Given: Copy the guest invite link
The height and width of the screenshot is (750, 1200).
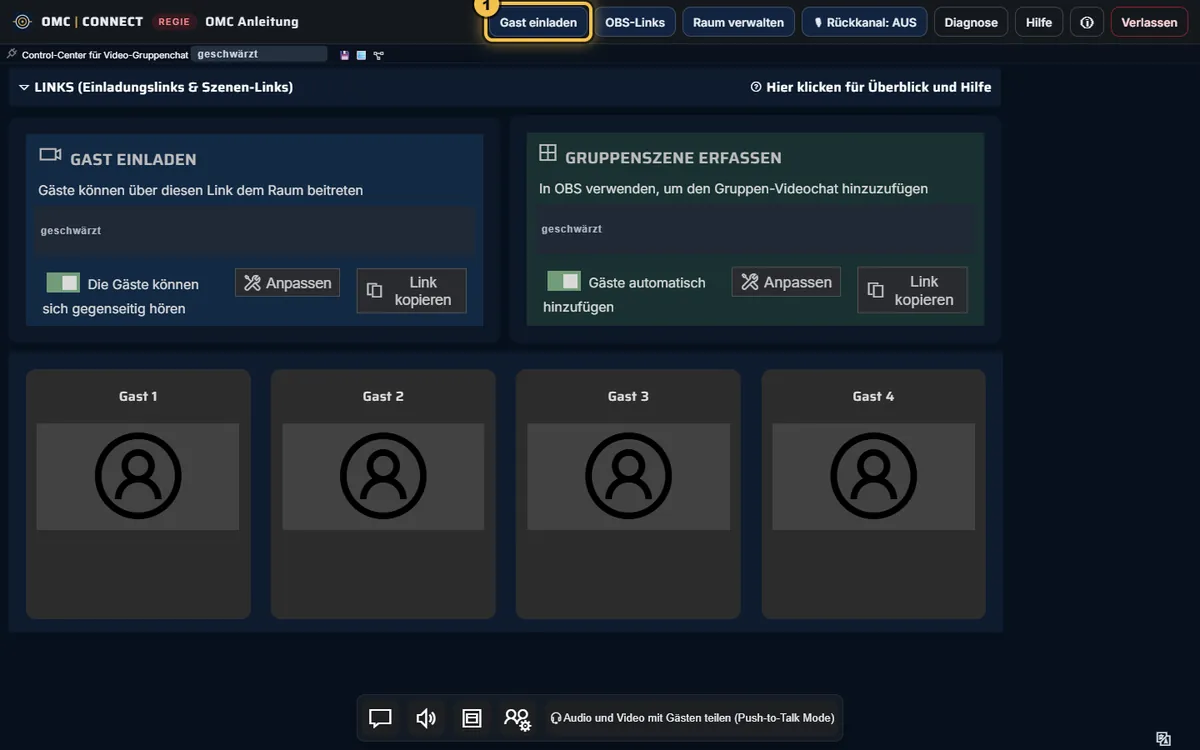Looking at the screenshot, I should 411,291.
